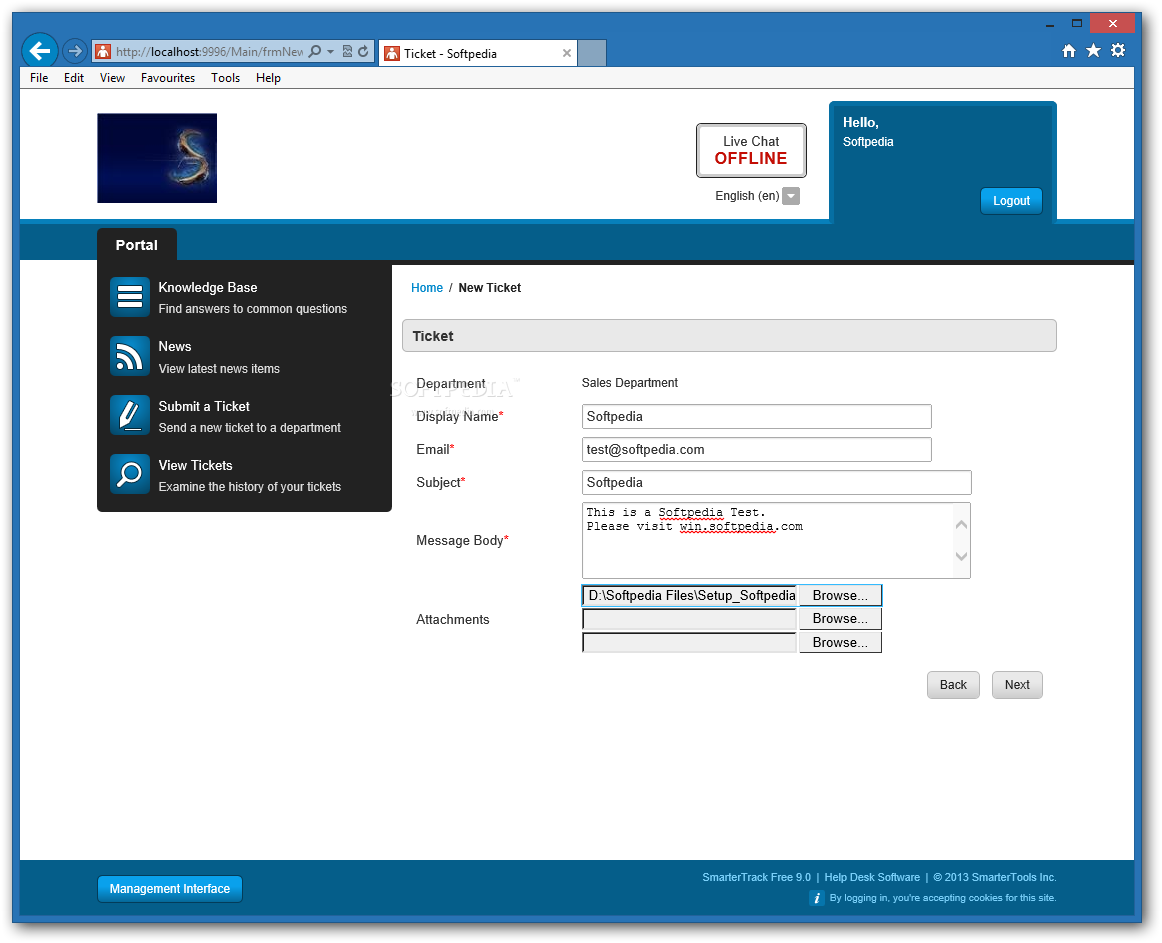Open the View menu
Viewport: 1162px width, 943px height.
[113, 78]
